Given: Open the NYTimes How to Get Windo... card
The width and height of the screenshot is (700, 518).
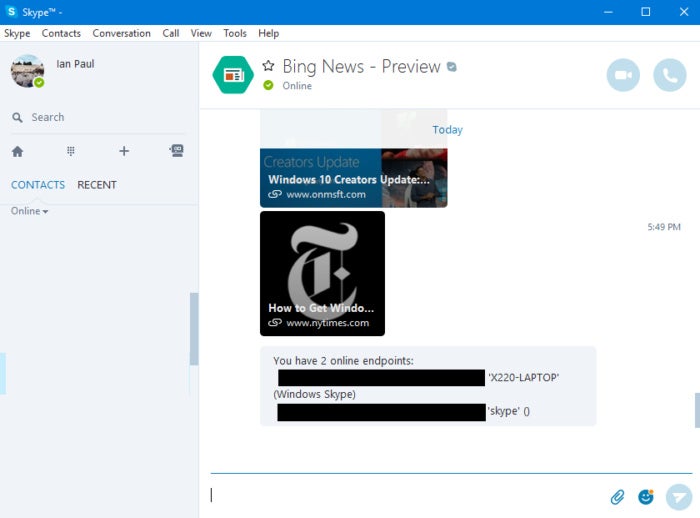Looking at the screenshot, I should pos(322,273).
